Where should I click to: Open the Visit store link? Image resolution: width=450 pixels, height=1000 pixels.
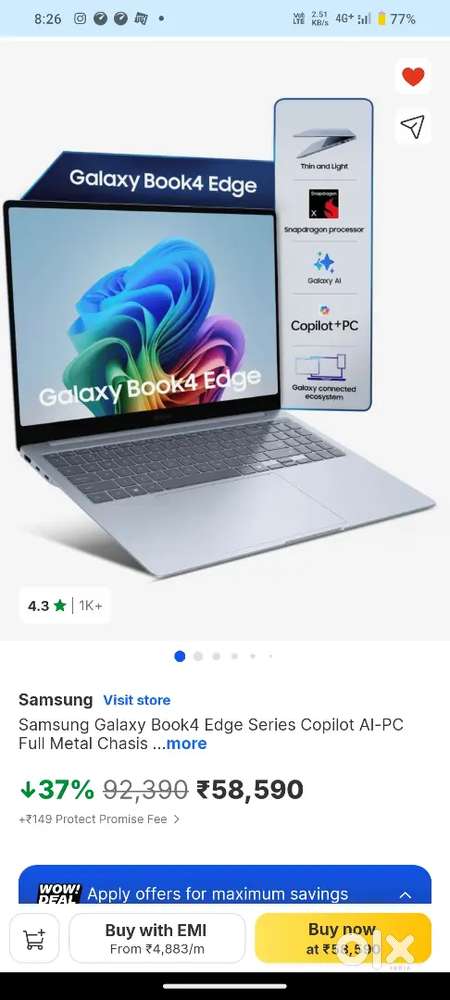[137, 700]
